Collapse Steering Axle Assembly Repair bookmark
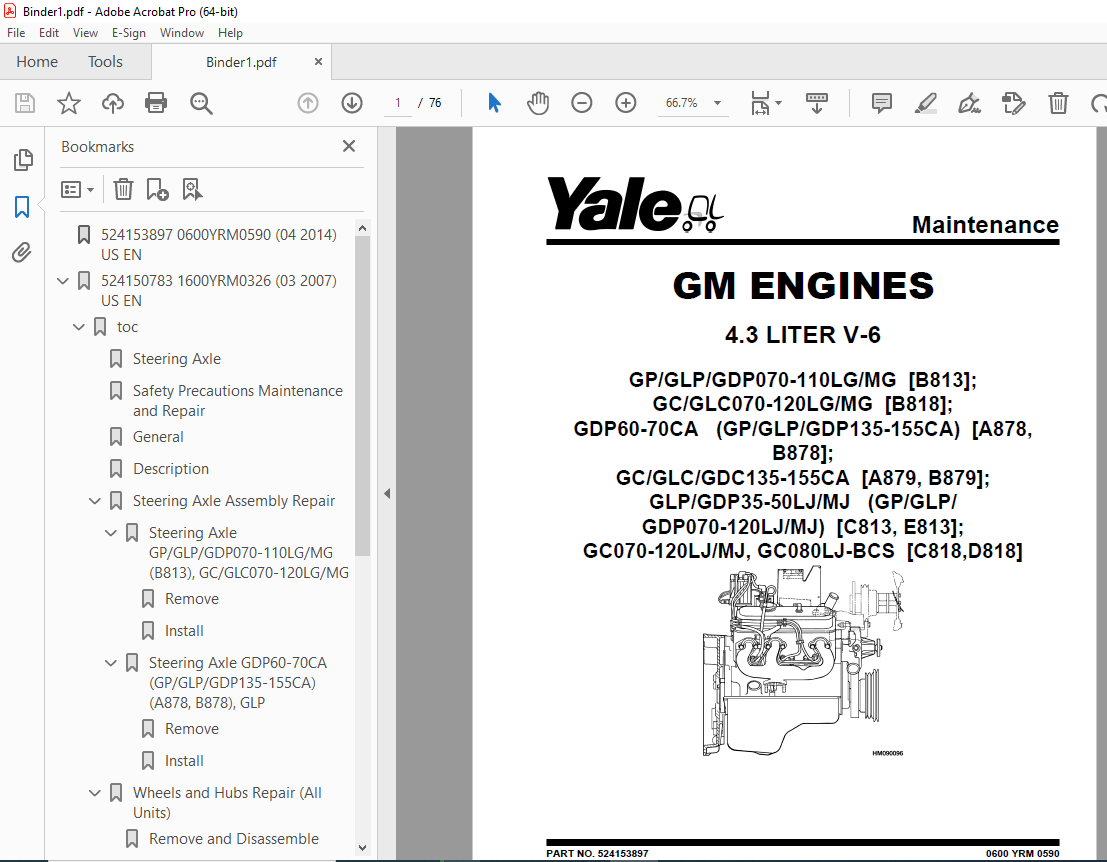 coord(95,501)
